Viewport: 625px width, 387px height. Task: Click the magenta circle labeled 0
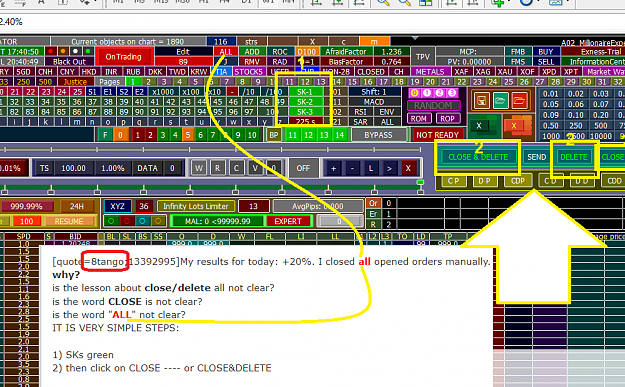click(x=414, y=93)
